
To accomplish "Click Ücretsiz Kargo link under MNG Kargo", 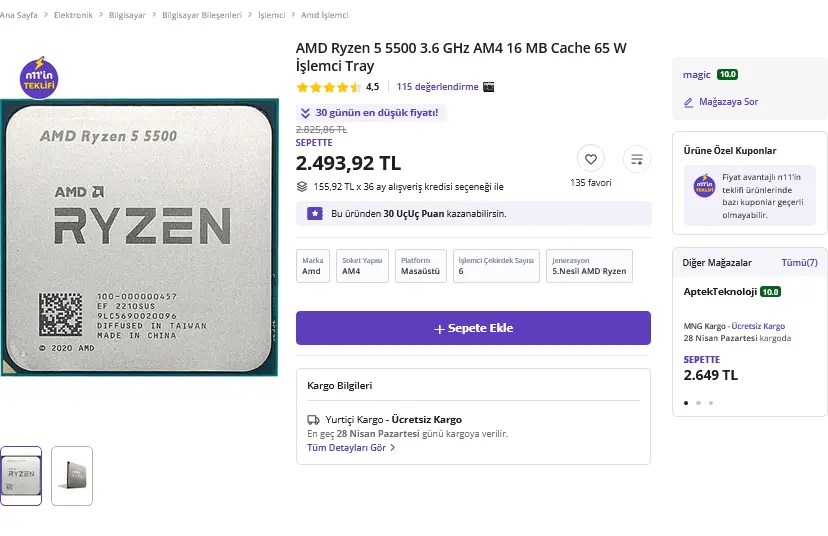I will click(x=758, y=326).
